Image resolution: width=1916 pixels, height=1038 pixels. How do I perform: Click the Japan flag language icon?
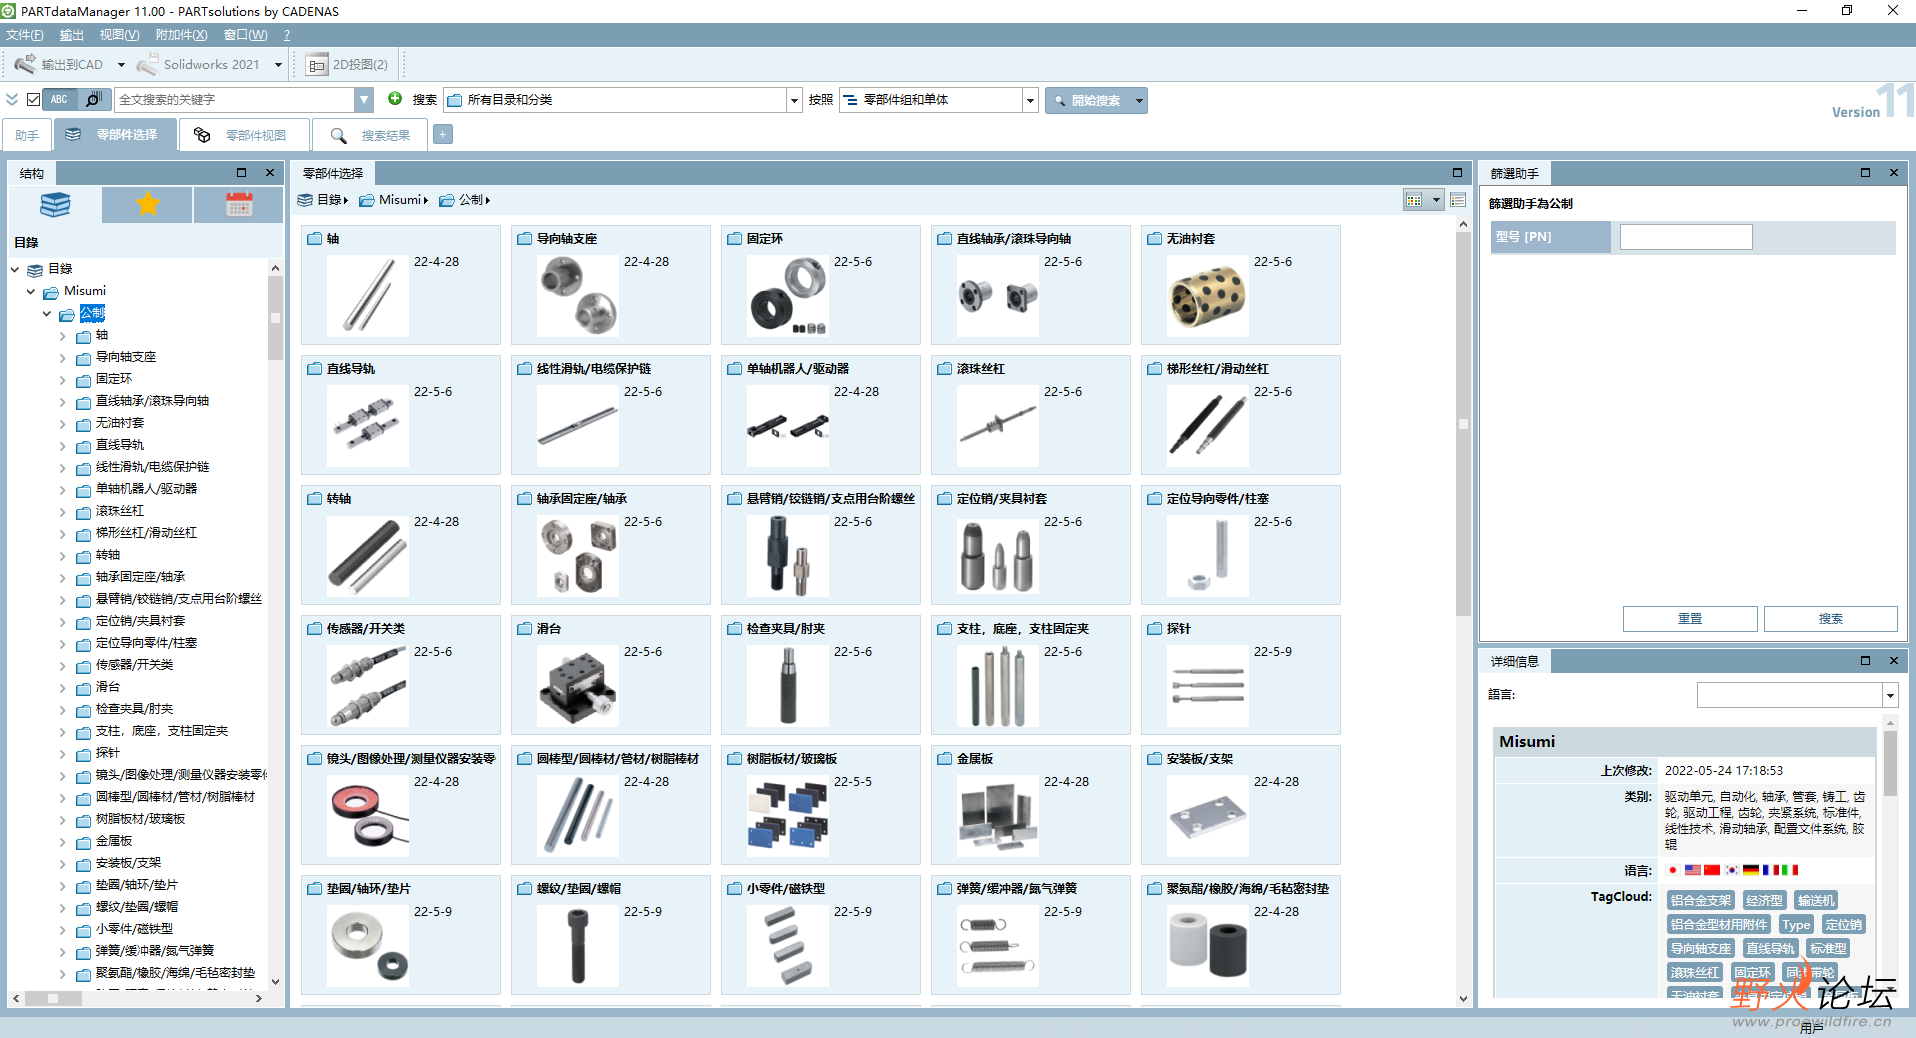click(1672, 870)
